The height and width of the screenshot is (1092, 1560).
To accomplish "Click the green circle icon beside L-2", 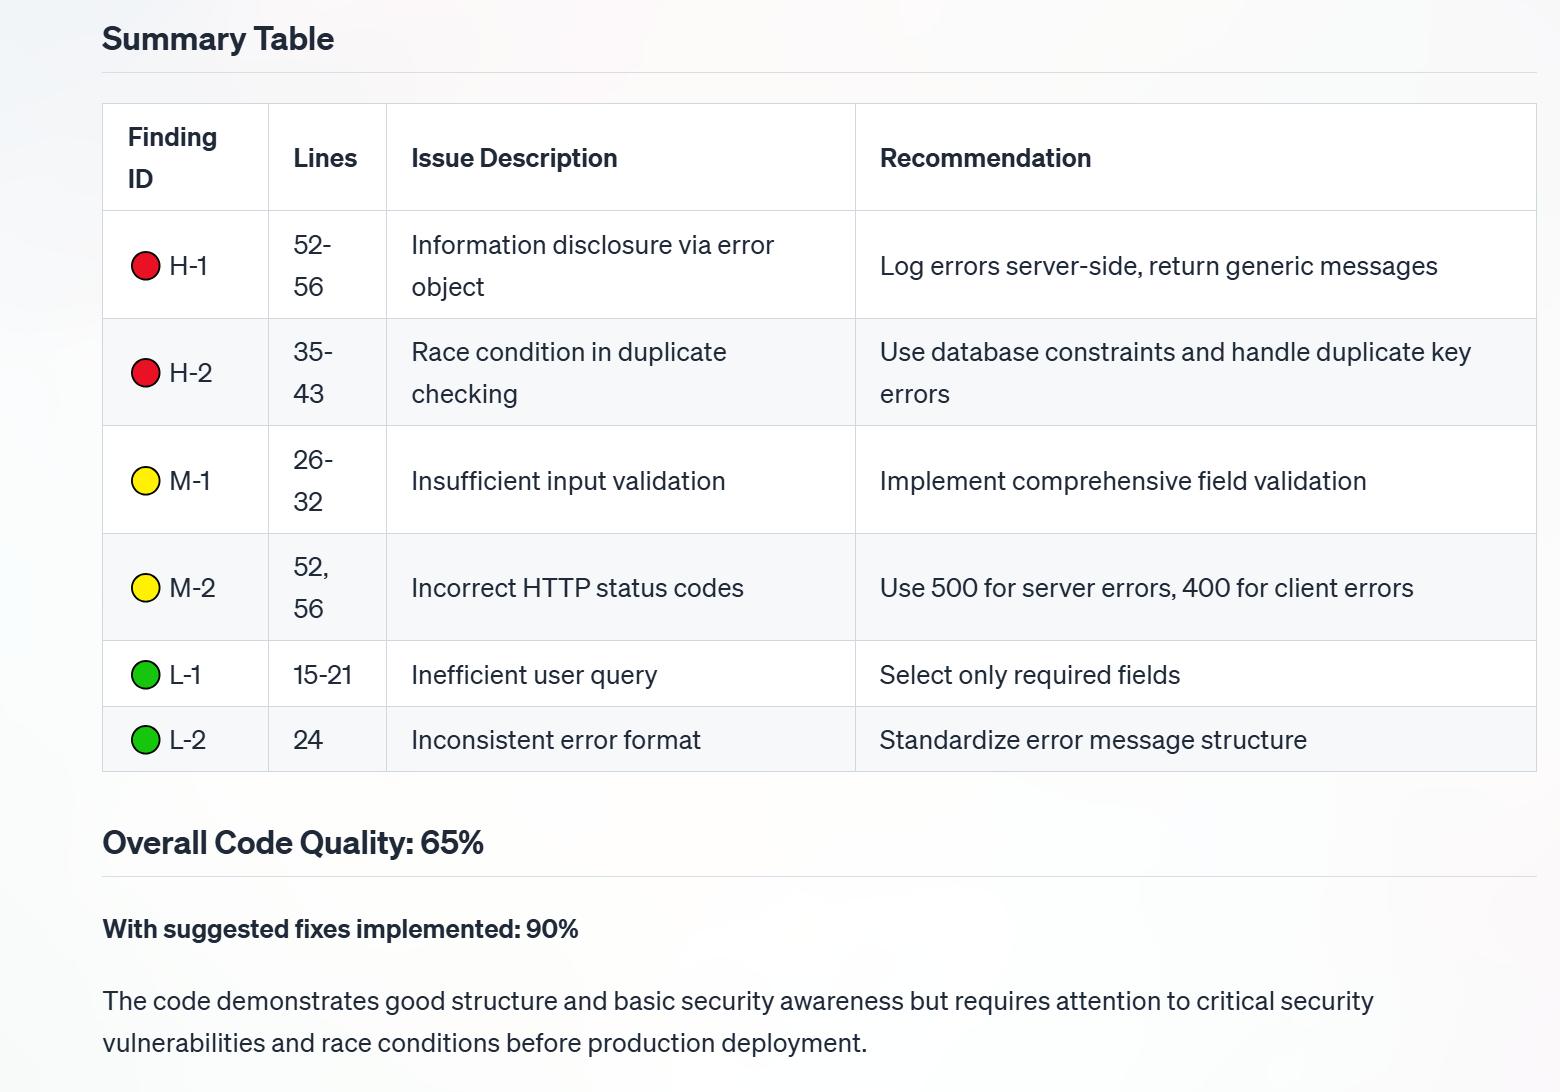I will click(146, 740).
